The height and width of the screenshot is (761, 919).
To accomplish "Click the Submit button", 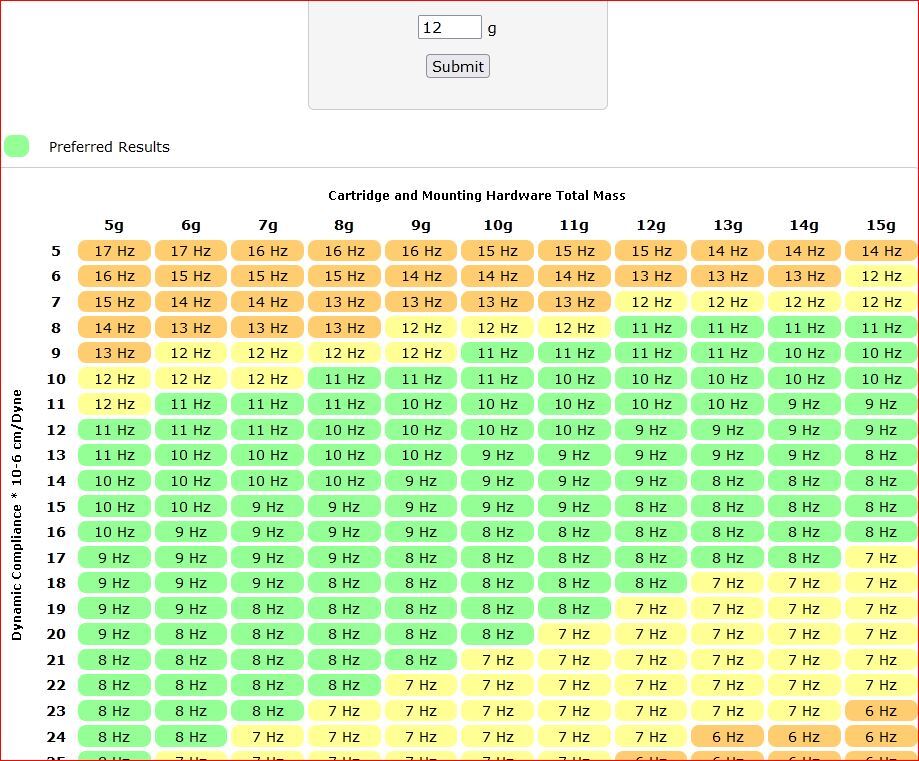I will point(458,66).
